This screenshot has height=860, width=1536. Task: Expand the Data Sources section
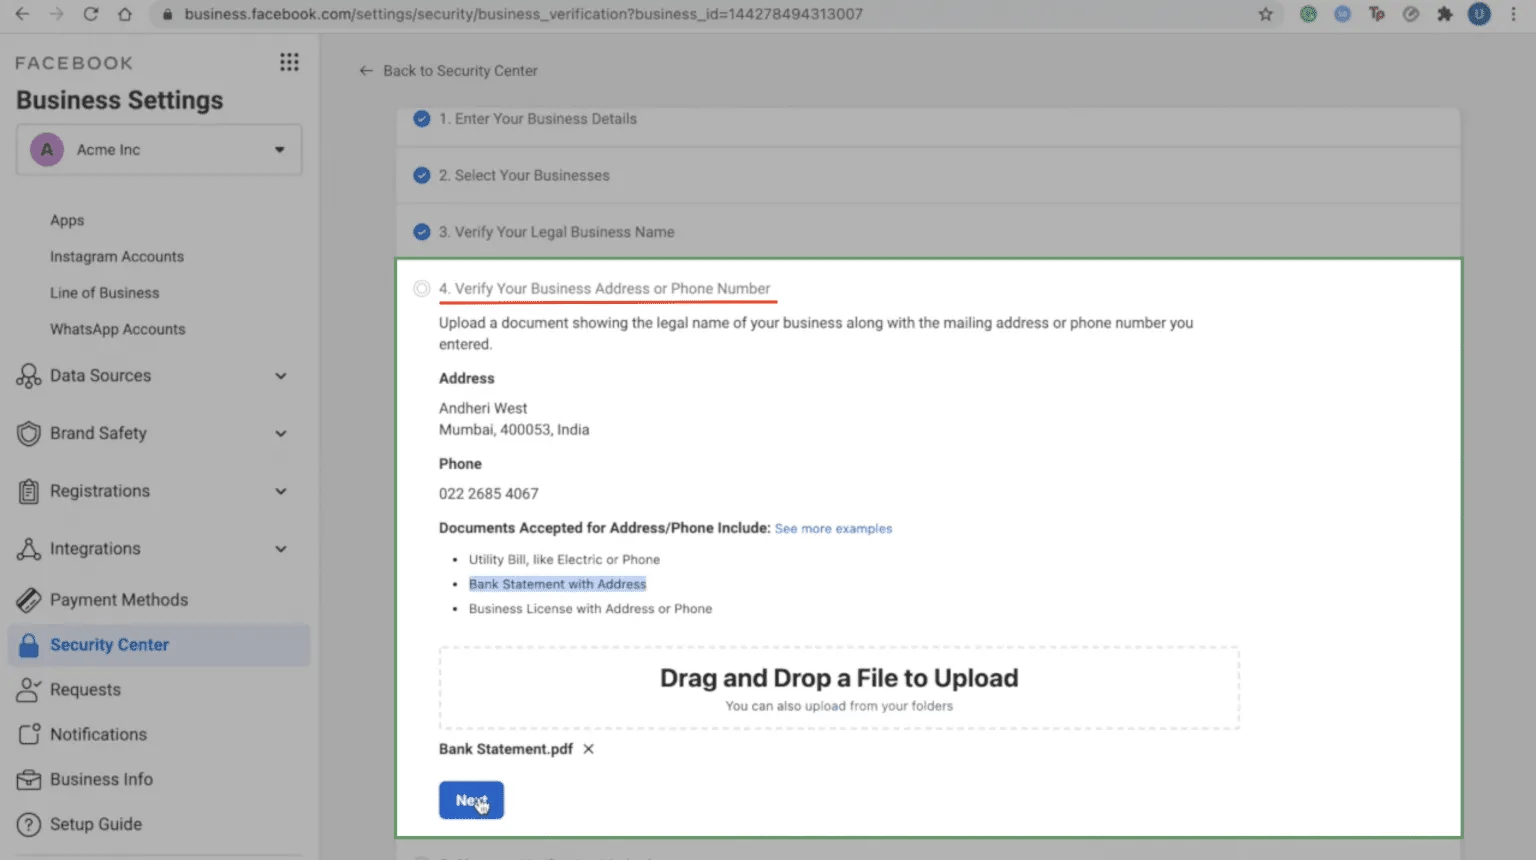(x=281, y=376)
